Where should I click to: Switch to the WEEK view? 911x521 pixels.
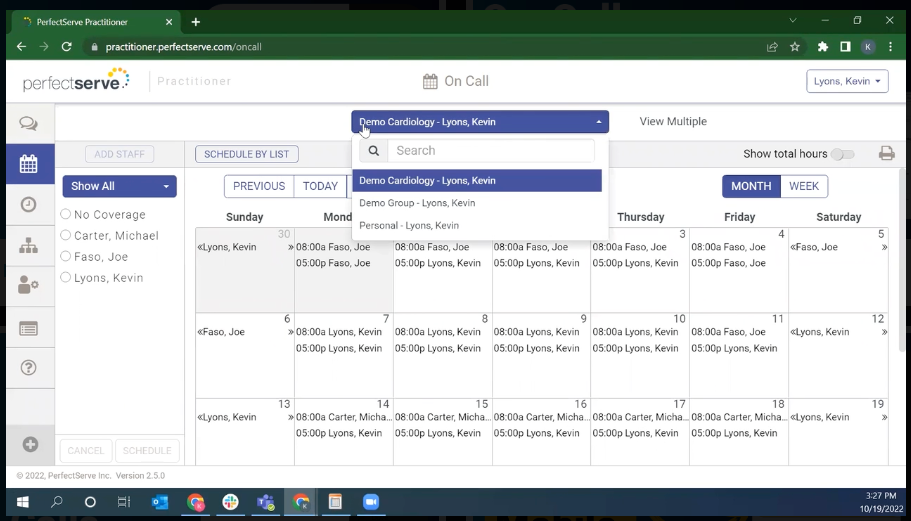[803, 186]
